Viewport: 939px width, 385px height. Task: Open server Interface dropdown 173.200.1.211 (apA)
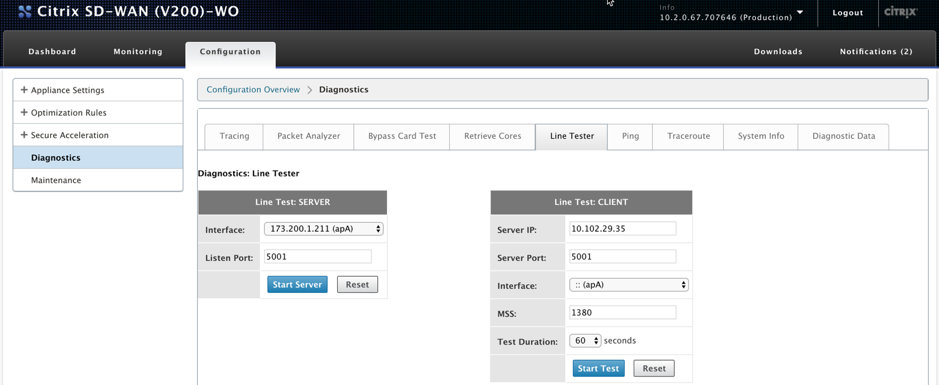pyautogui.click(x=323, y=229)
